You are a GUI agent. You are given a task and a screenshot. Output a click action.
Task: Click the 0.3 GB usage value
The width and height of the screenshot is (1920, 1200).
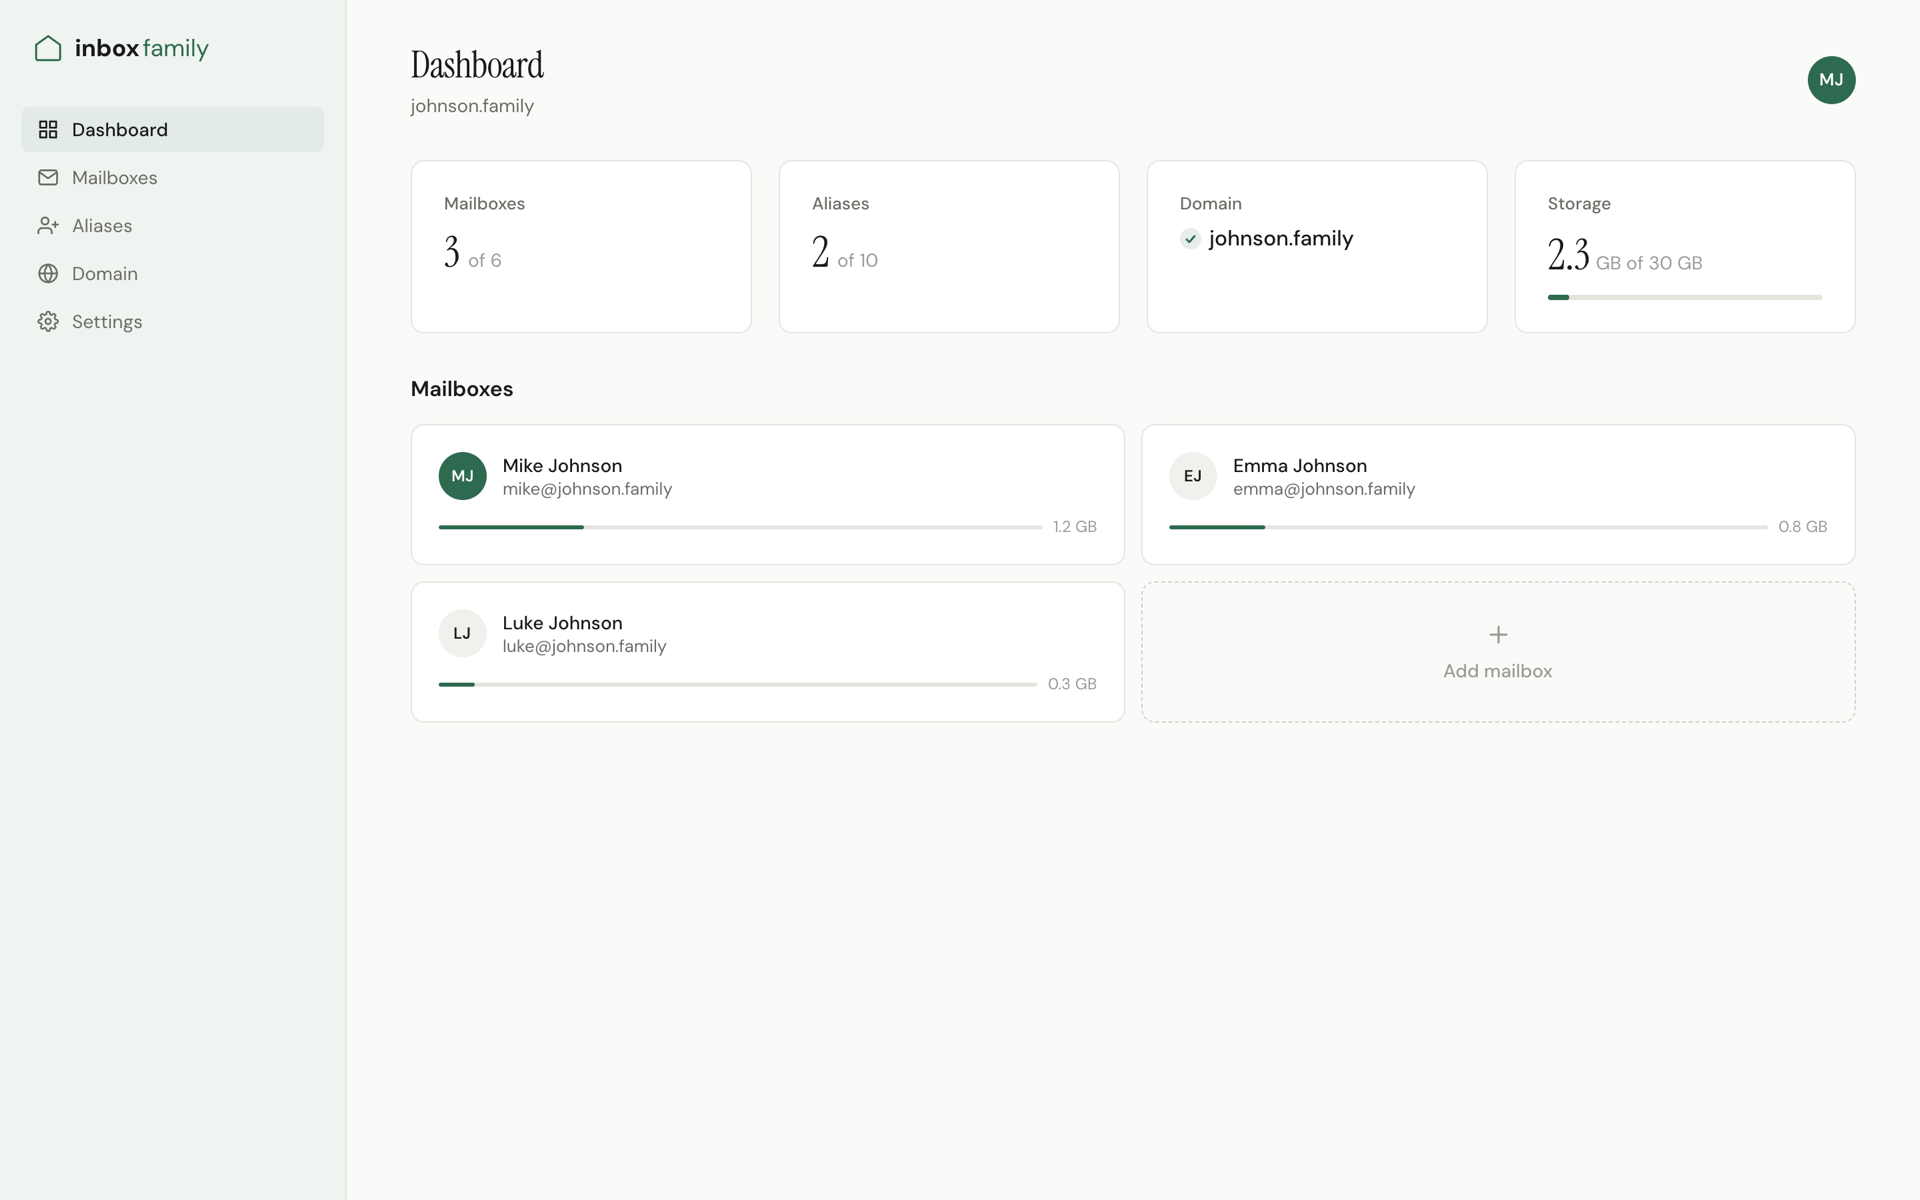tap(1072, 684)
